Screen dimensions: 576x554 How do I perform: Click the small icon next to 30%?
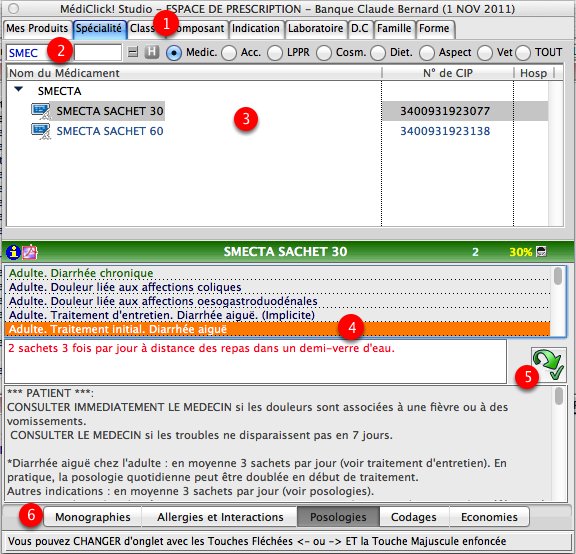coord(541,252)
